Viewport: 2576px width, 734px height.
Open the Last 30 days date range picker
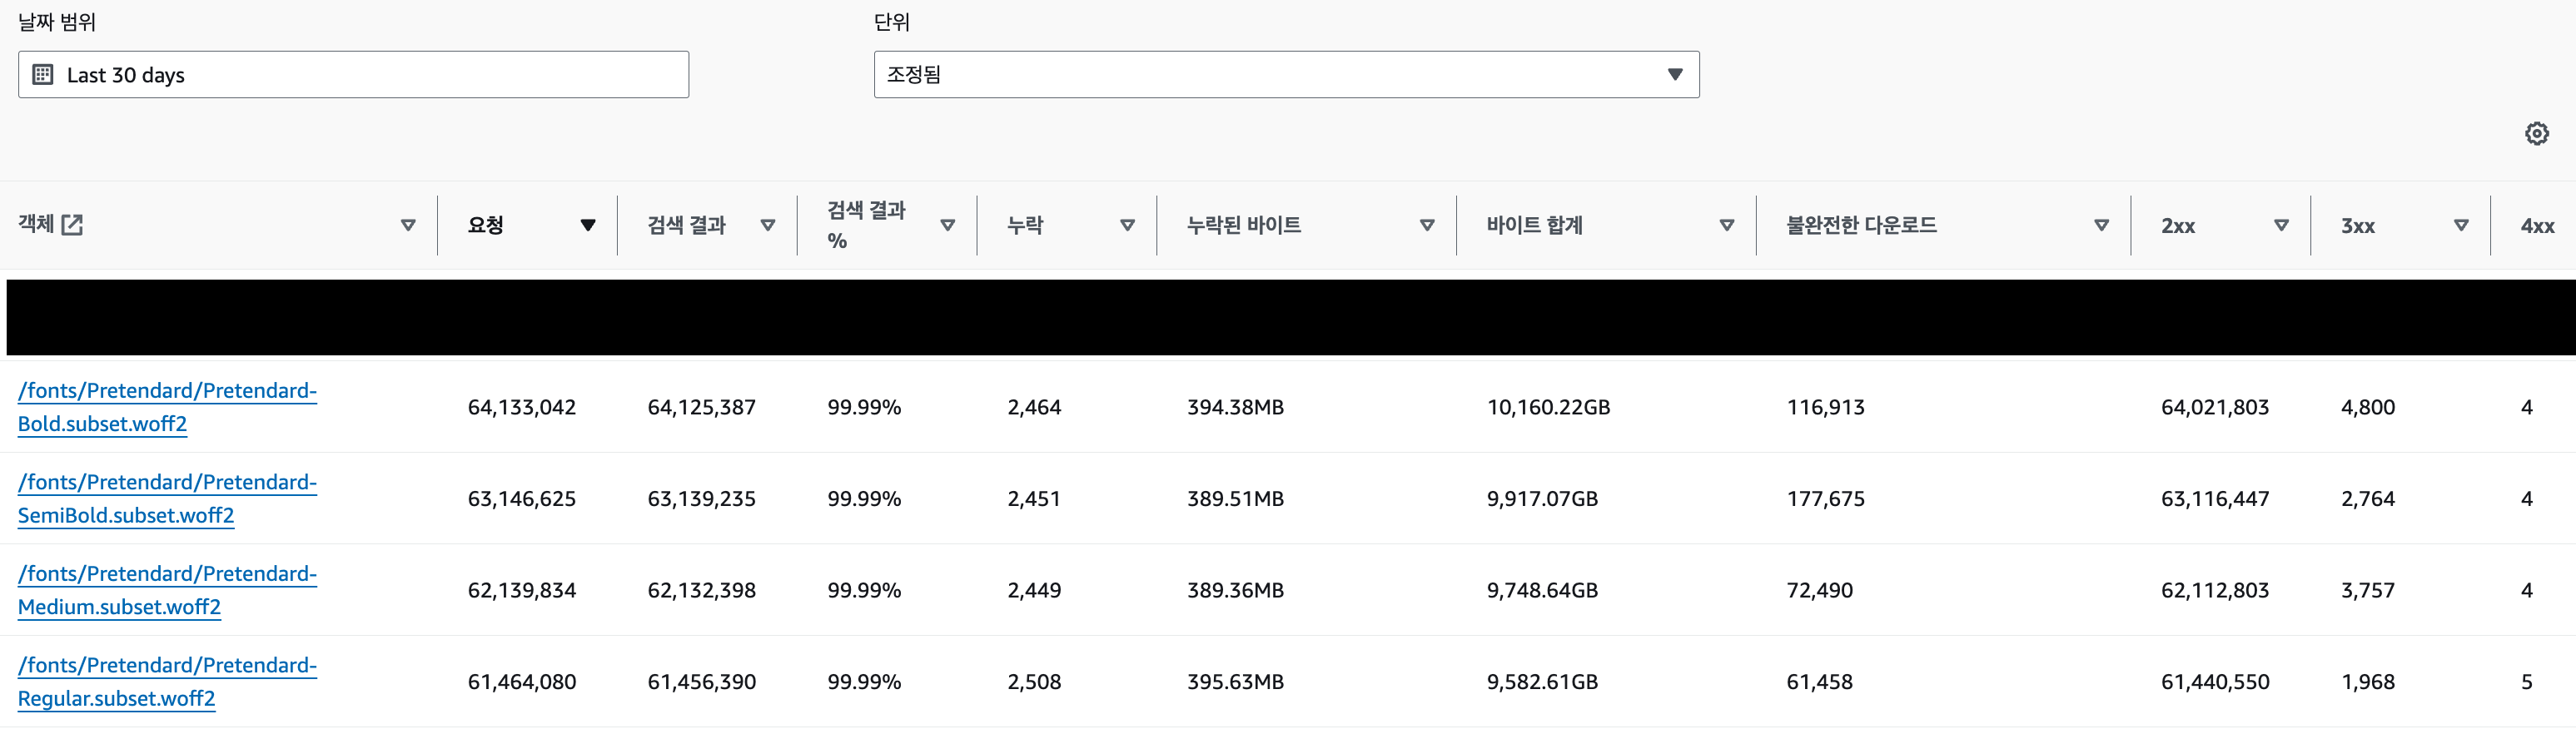[353, 74]
